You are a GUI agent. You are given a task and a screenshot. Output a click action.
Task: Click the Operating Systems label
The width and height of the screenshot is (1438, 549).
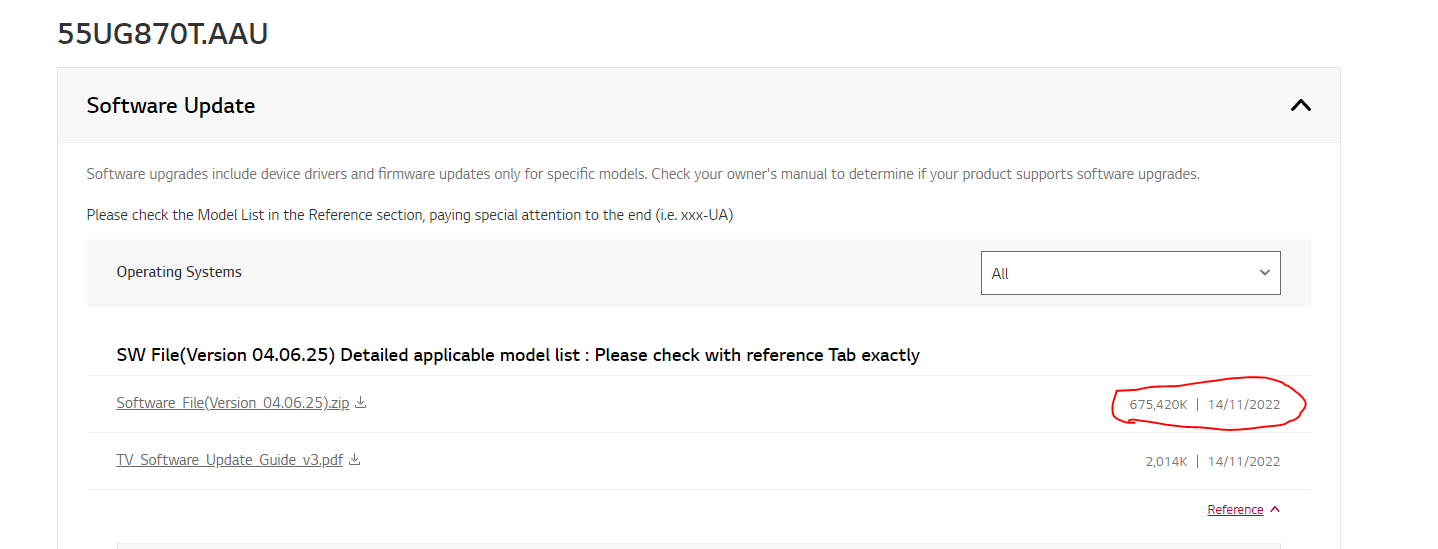click(179, 272)
